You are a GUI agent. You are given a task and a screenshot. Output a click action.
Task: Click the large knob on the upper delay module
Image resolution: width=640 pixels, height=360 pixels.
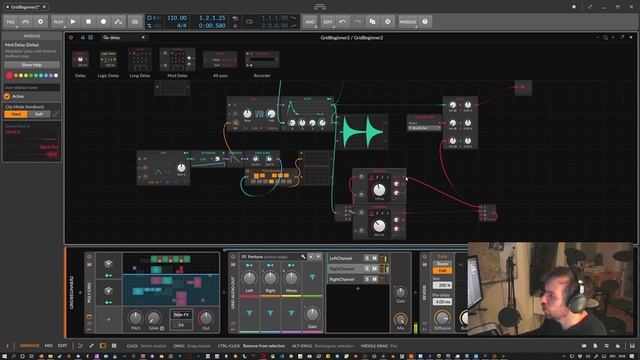coord(379,189)
